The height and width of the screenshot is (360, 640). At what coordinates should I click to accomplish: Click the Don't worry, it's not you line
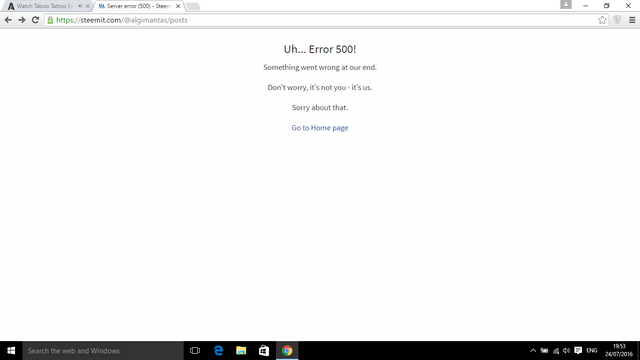click(320, 87)
